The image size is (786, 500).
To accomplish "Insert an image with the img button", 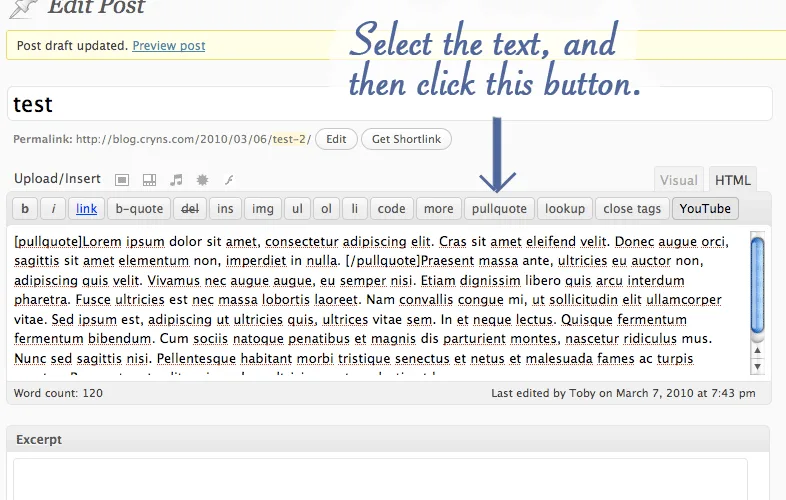I will point(263,209).
